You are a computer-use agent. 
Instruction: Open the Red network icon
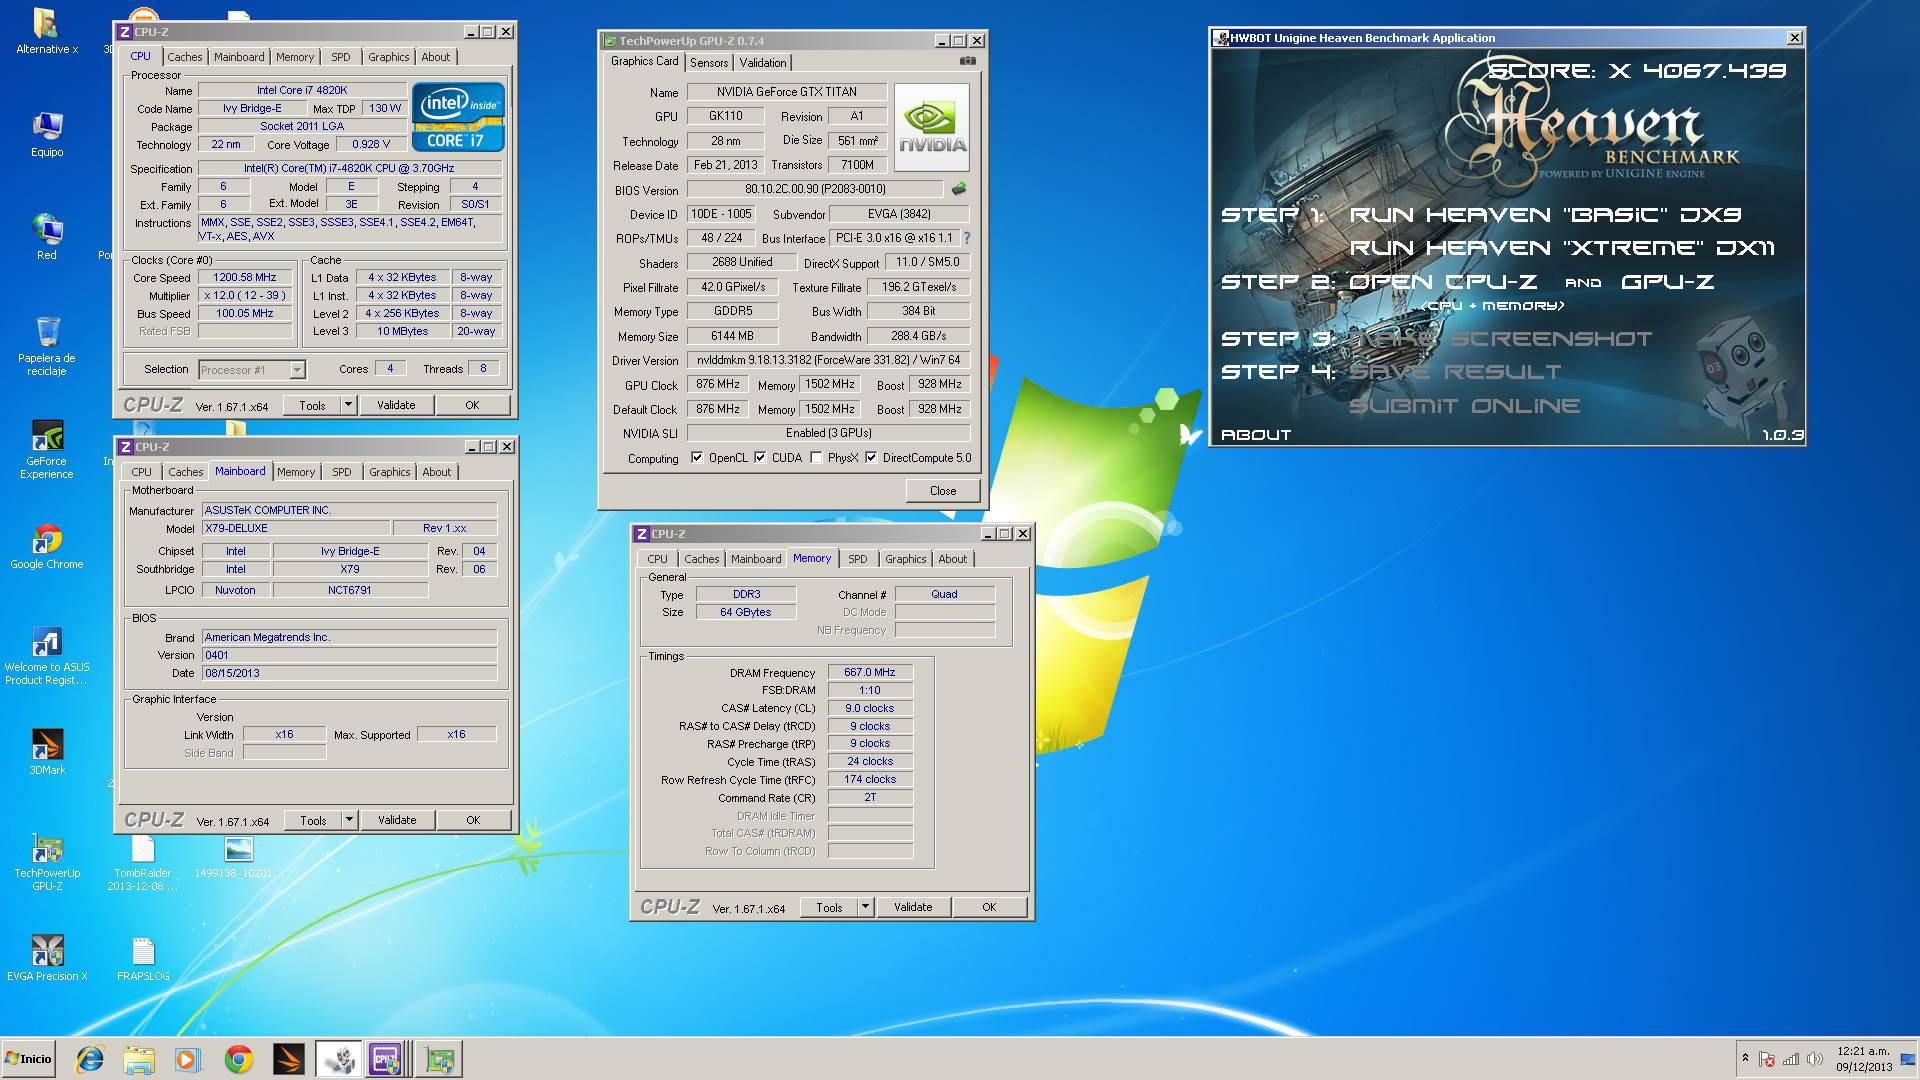[46, 237]
